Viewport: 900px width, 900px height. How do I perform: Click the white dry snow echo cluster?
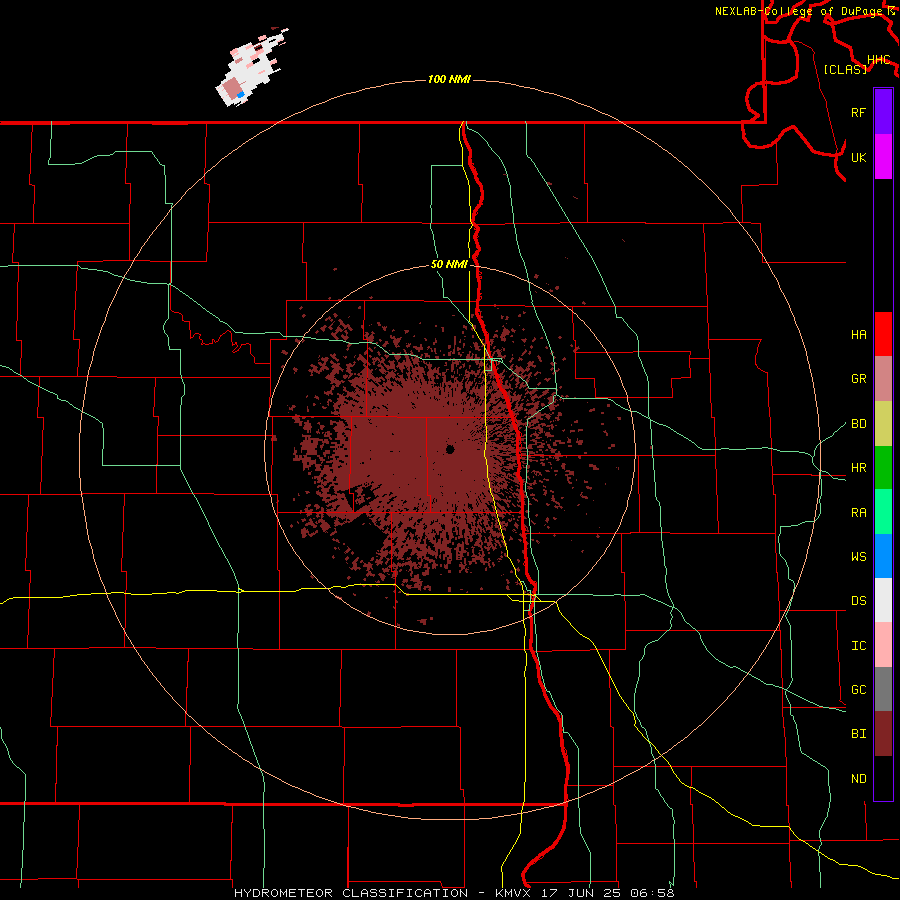pyautogui.click(x=251, y=68)
